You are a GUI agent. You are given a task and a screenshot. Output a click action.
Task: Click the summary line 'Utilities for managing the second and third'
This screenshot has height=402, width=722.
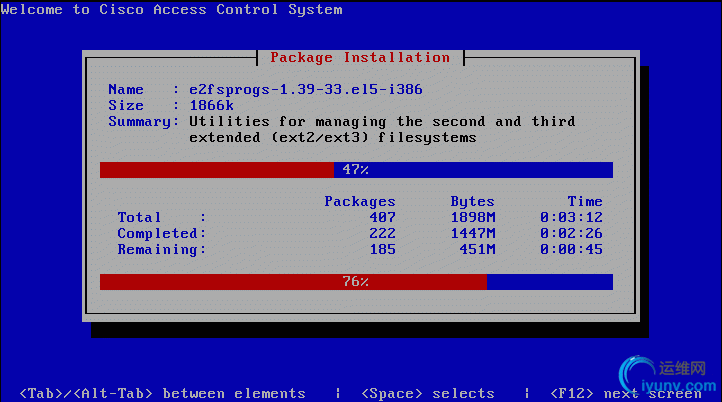[x=382, y=122]
